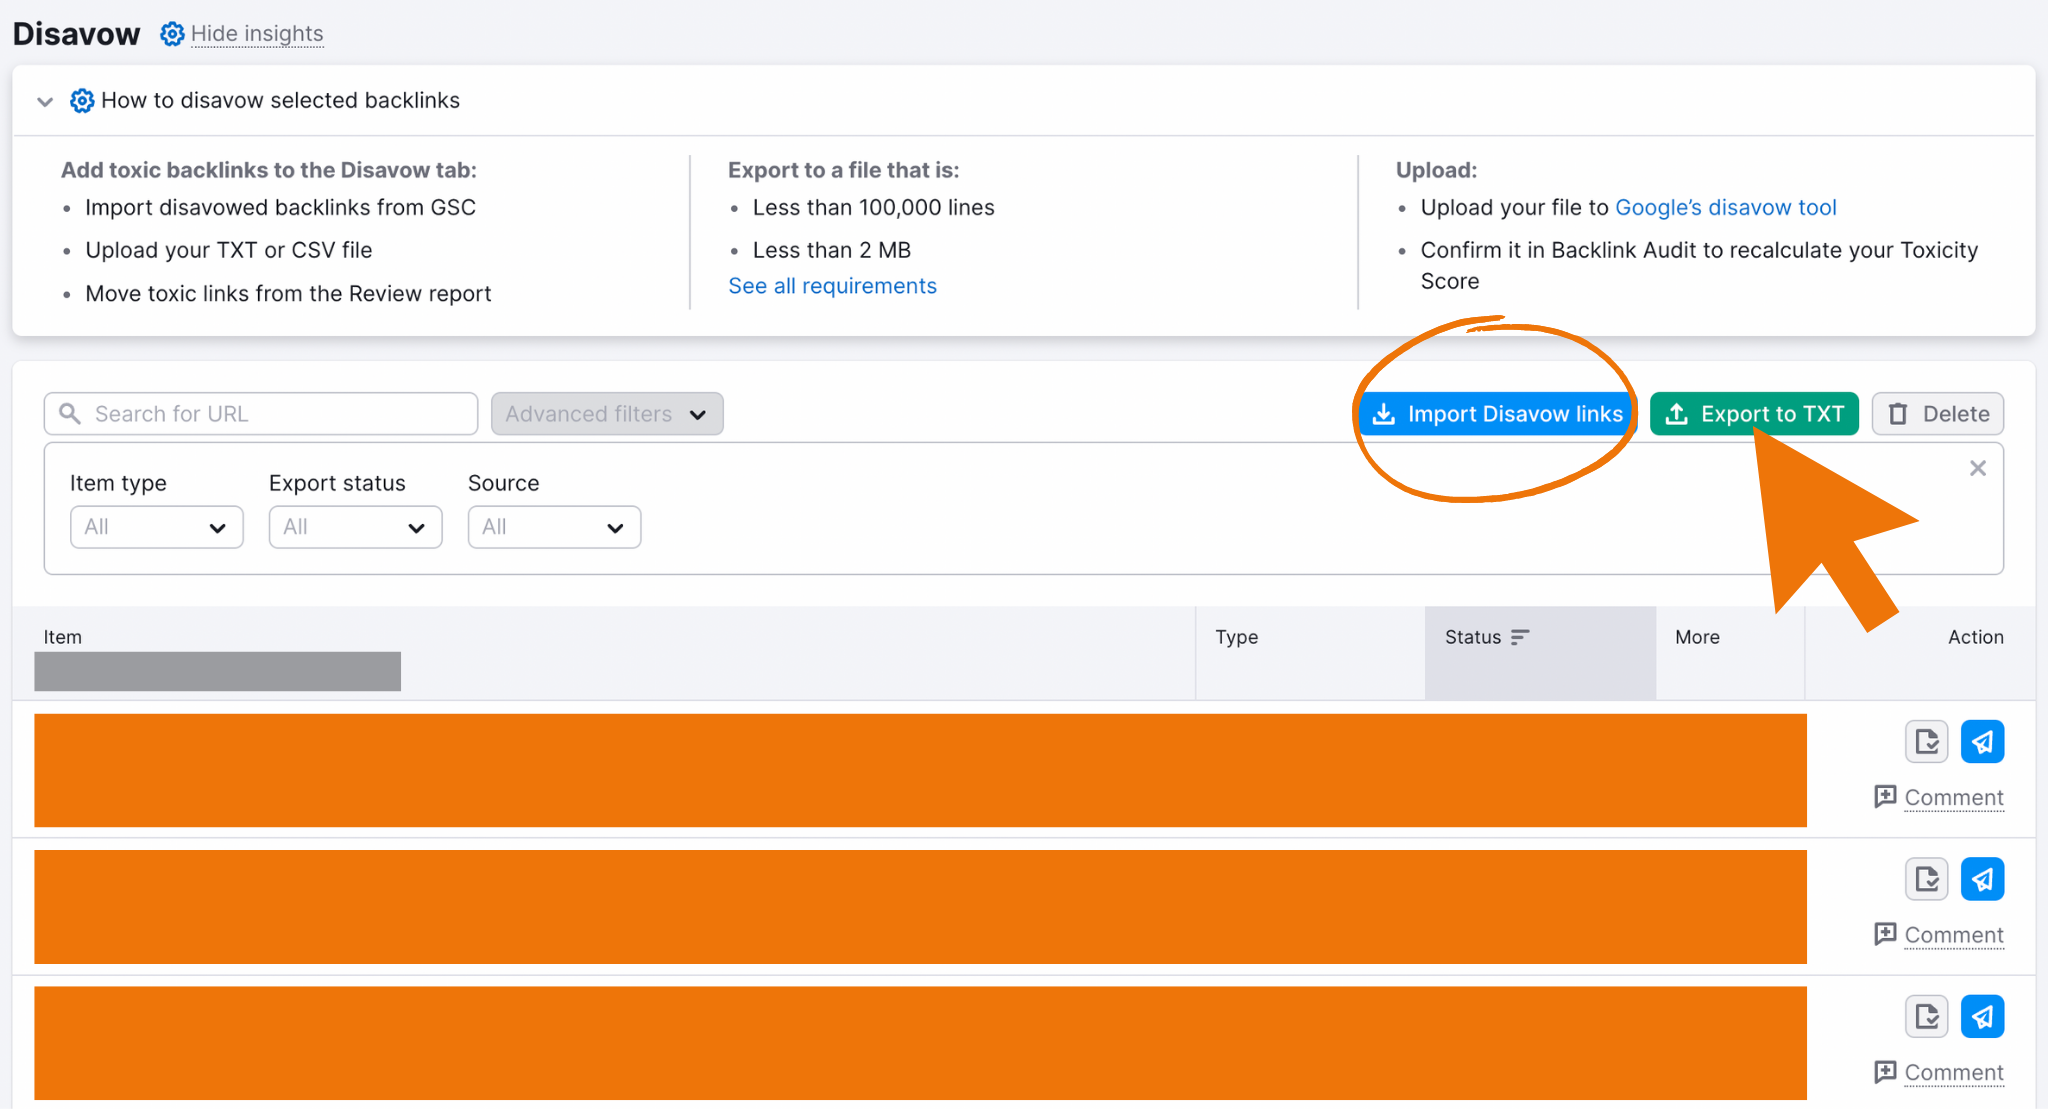Image resolution: width=2048 pixels, height=1109 pixels.
Task: Close the filter panel with X button
Action: click(1976, 474)
